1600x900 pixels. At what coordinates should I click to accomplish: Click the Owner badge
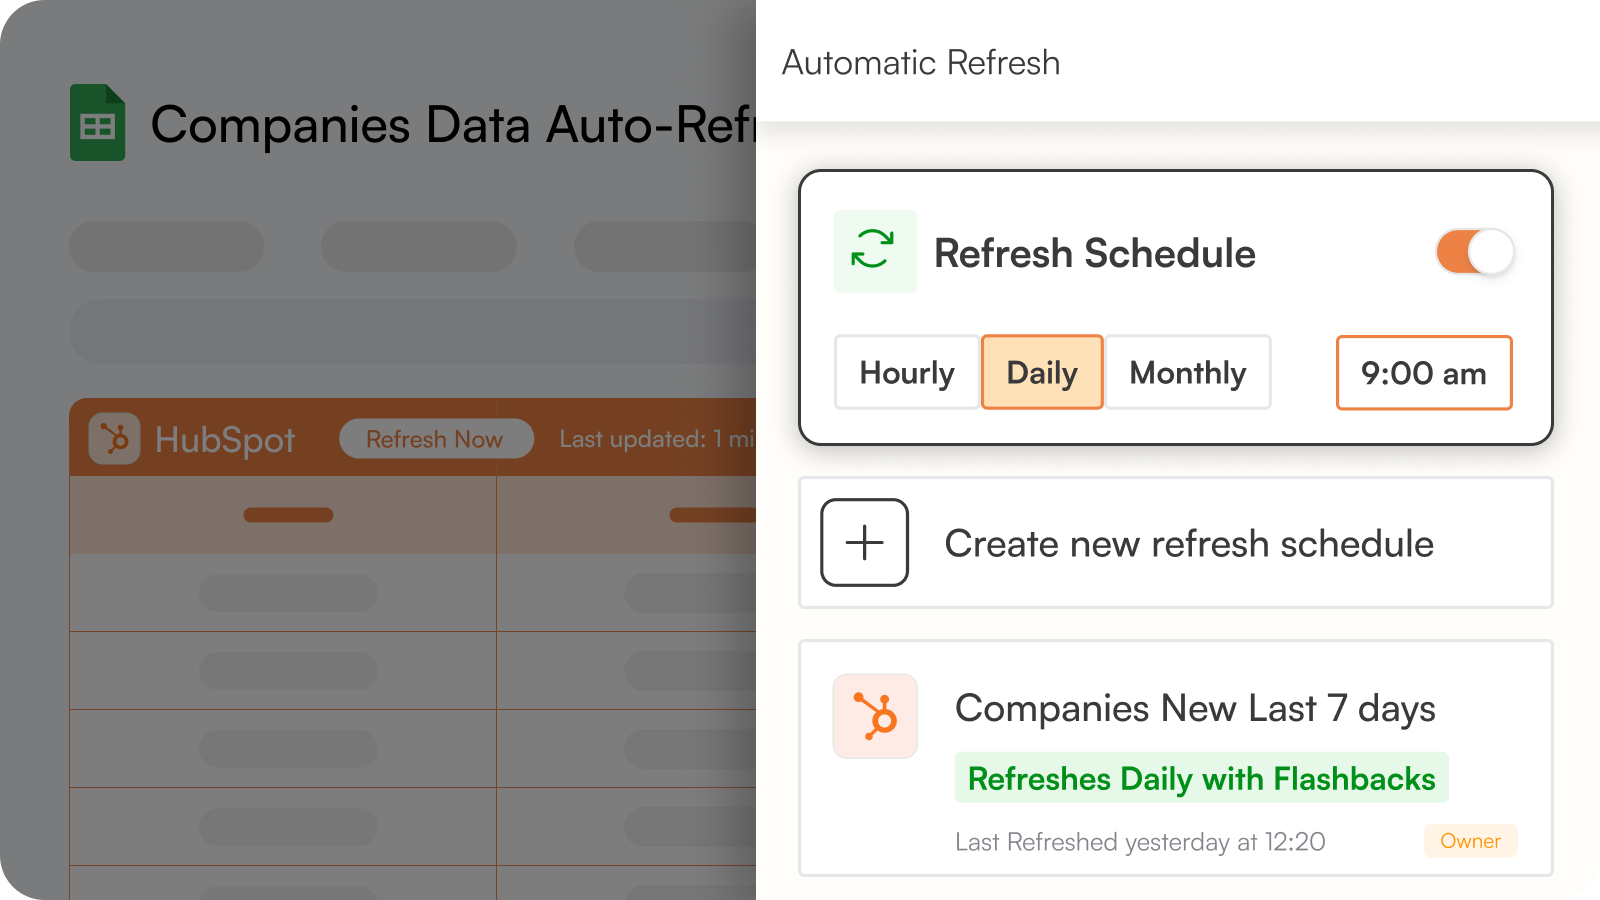tap(1470, 841)
